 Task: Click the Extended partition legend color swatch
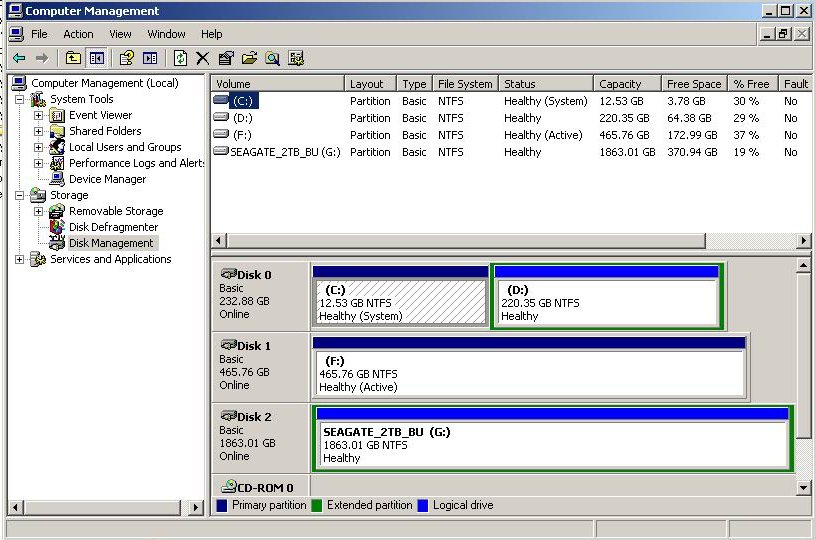pyautogui.click(x=316, y=506)
